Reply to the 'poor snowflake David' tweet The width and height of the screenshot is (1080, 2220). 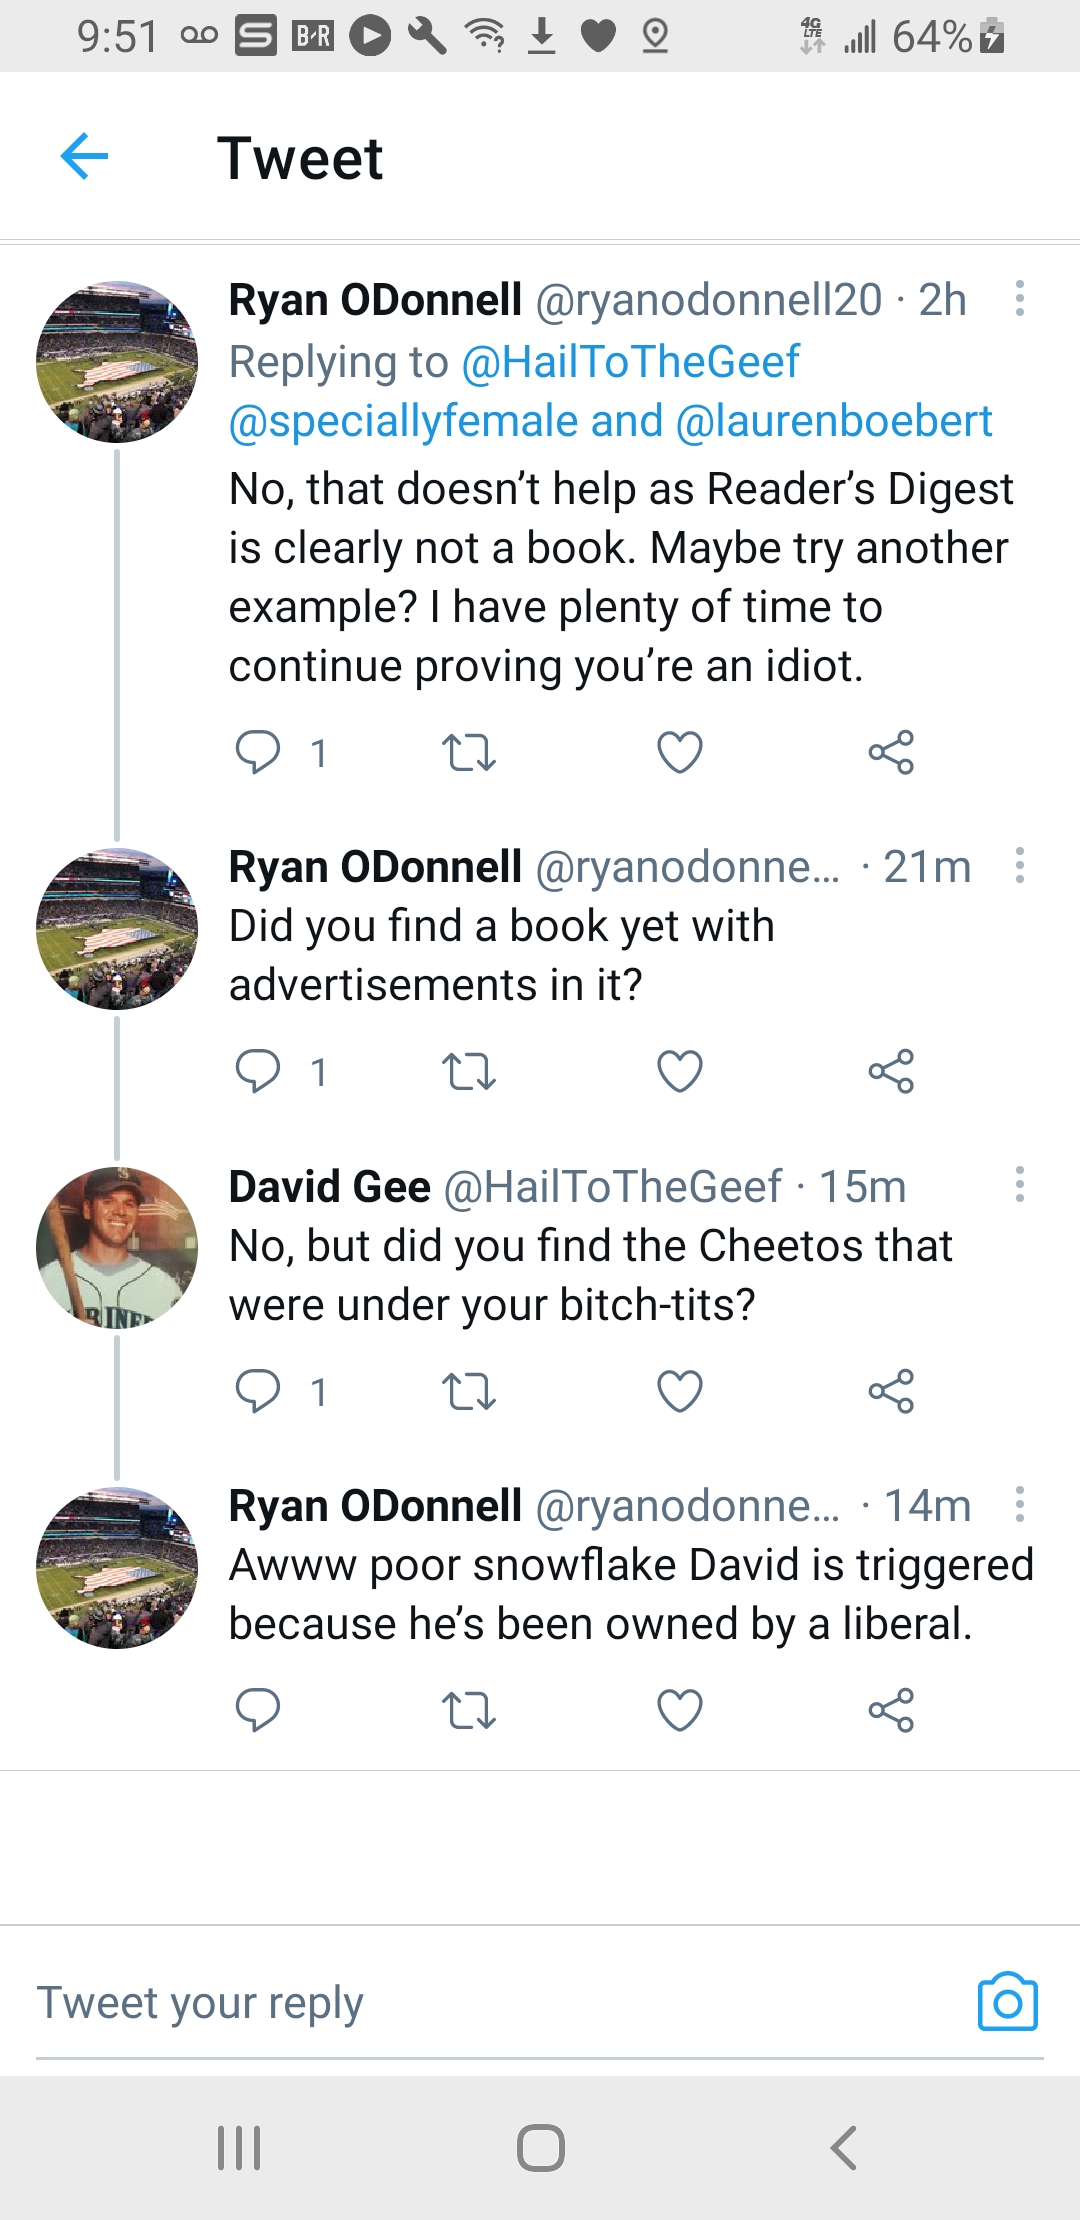(x=257, y=1710)
